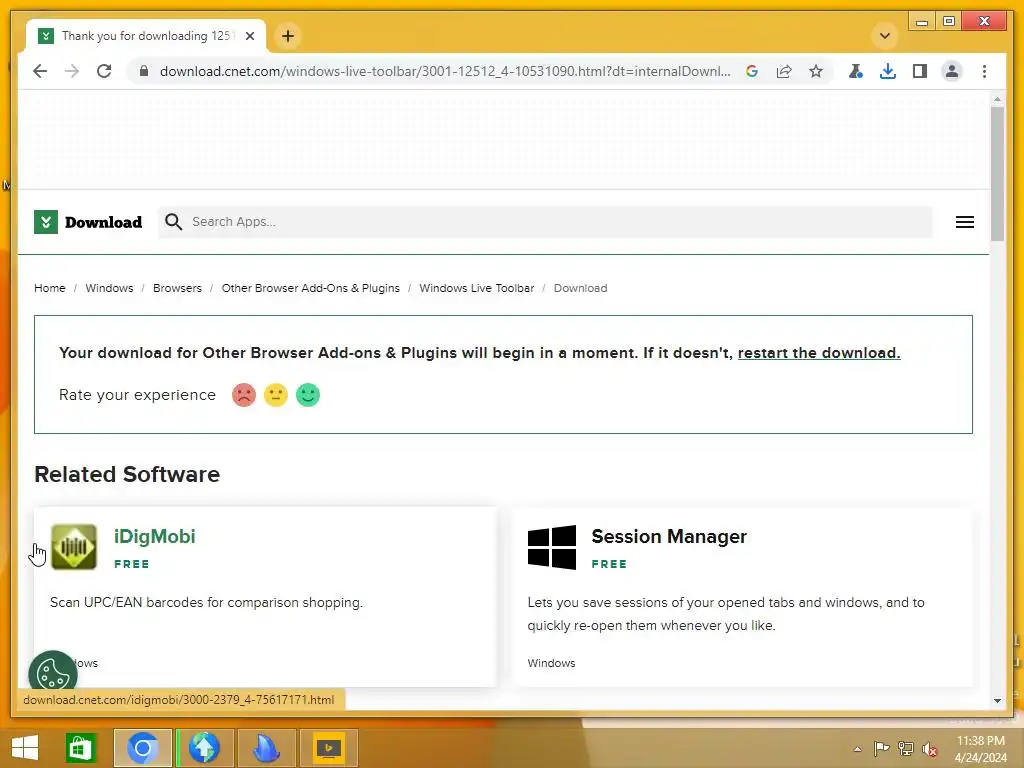Open cookie preferences round button
This screenshot has height=768, width=1024.
(x=53, y=674)
